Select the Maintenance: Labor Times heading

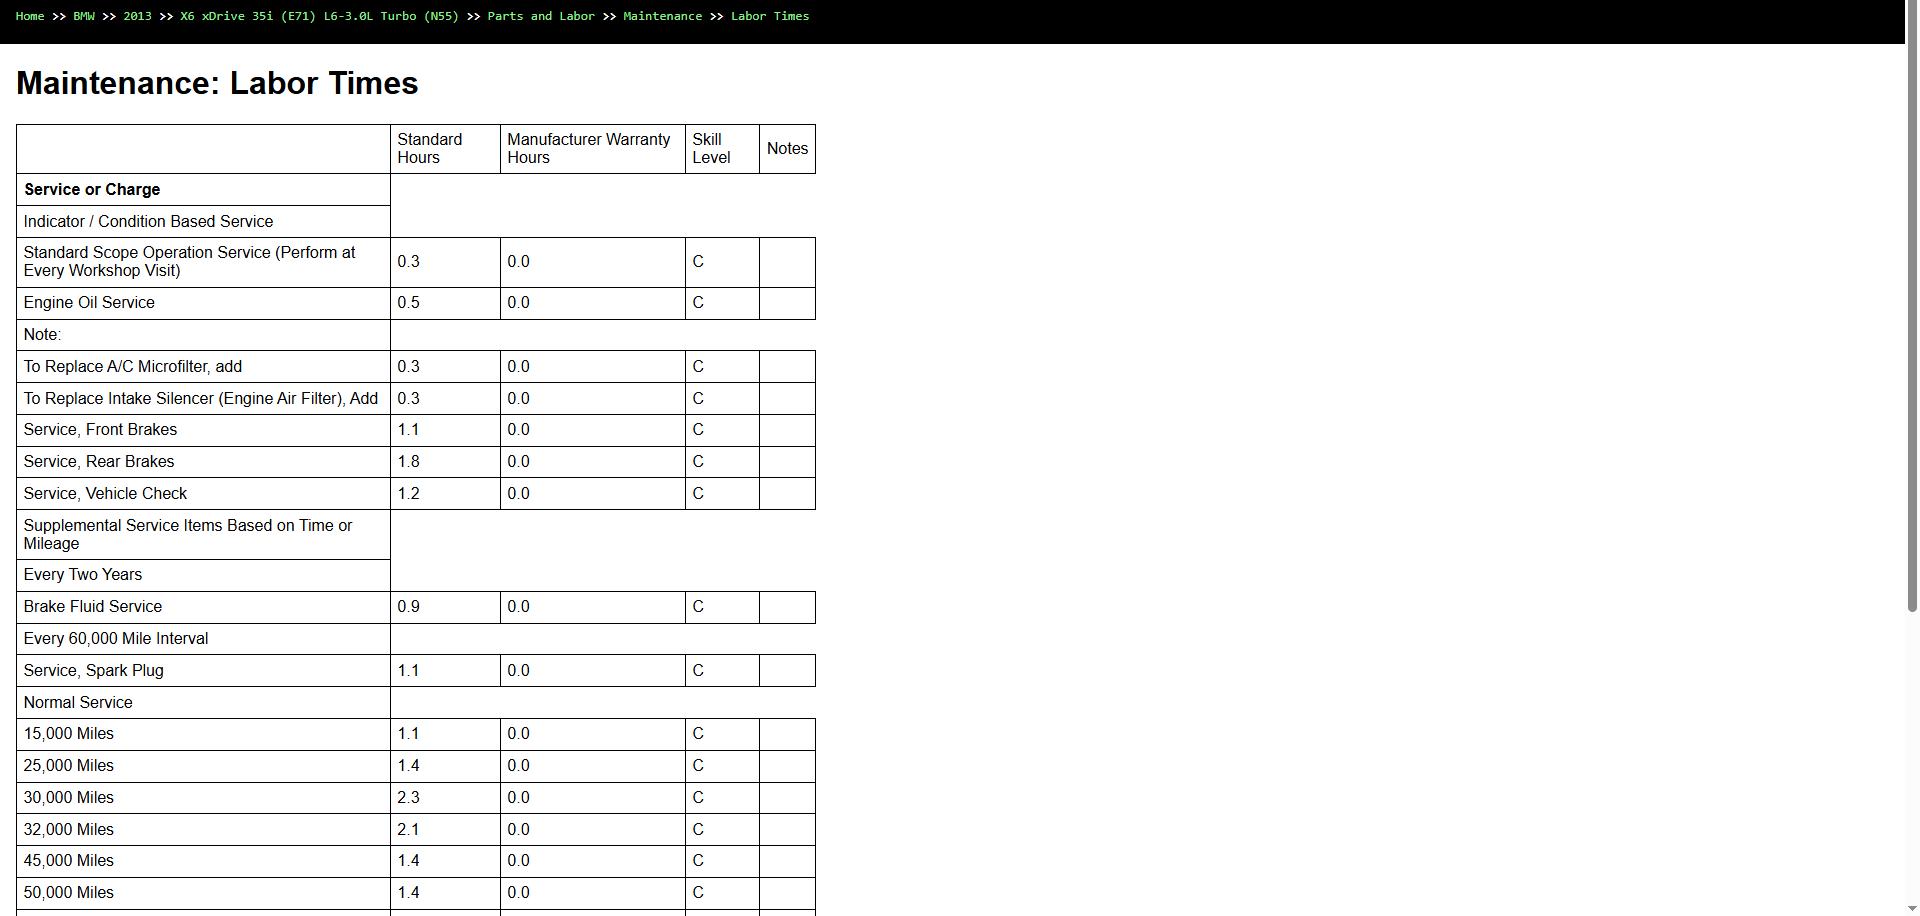click(x=217, y=83)
